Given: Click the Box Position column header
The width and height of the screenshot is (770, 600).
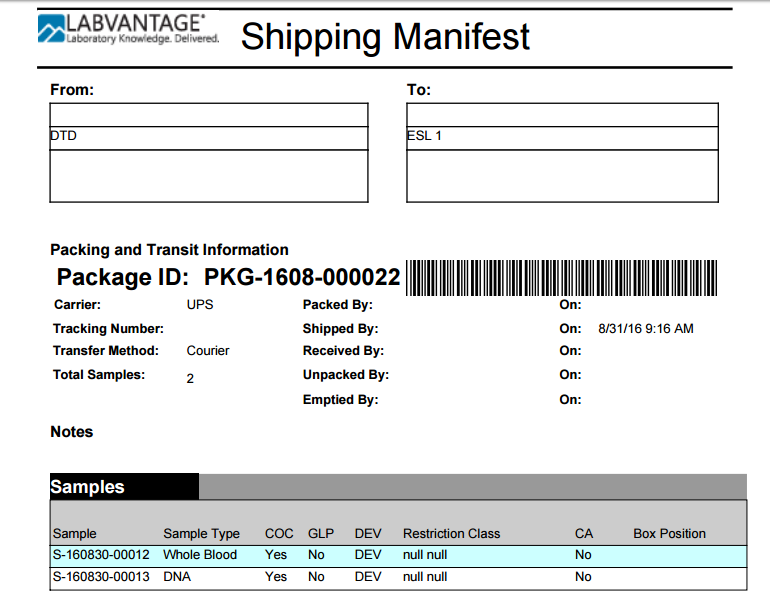Looking at the screenshot, I should (669, 534).
